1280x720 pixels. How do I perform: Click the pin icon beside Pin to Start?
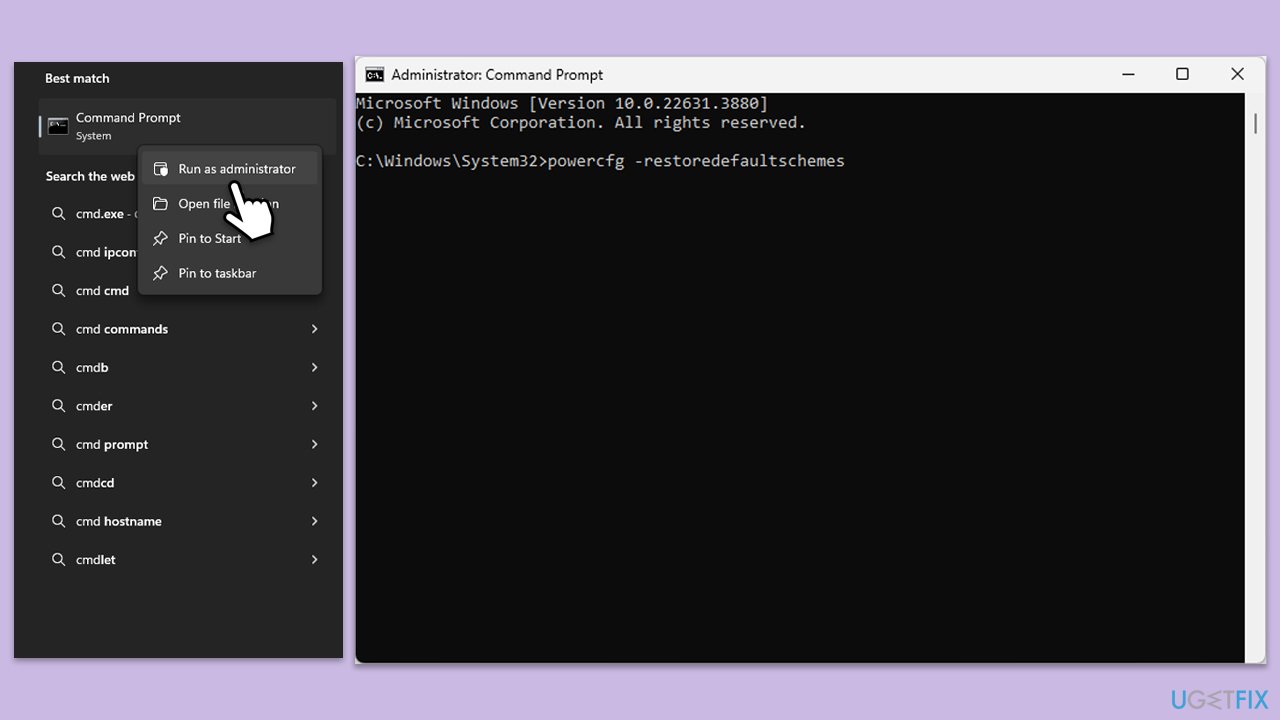click(x=160, y=238)
